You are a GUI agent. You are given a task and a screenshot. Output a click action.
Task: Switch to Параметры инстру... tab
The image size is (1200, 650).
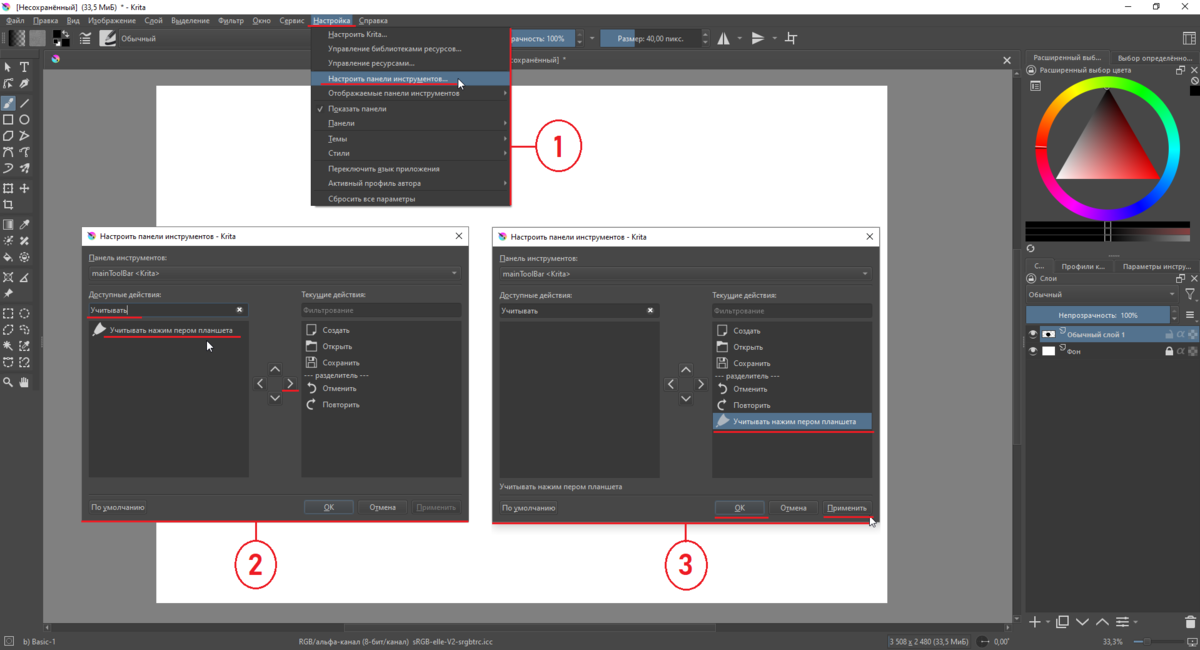pos(1156,266)
